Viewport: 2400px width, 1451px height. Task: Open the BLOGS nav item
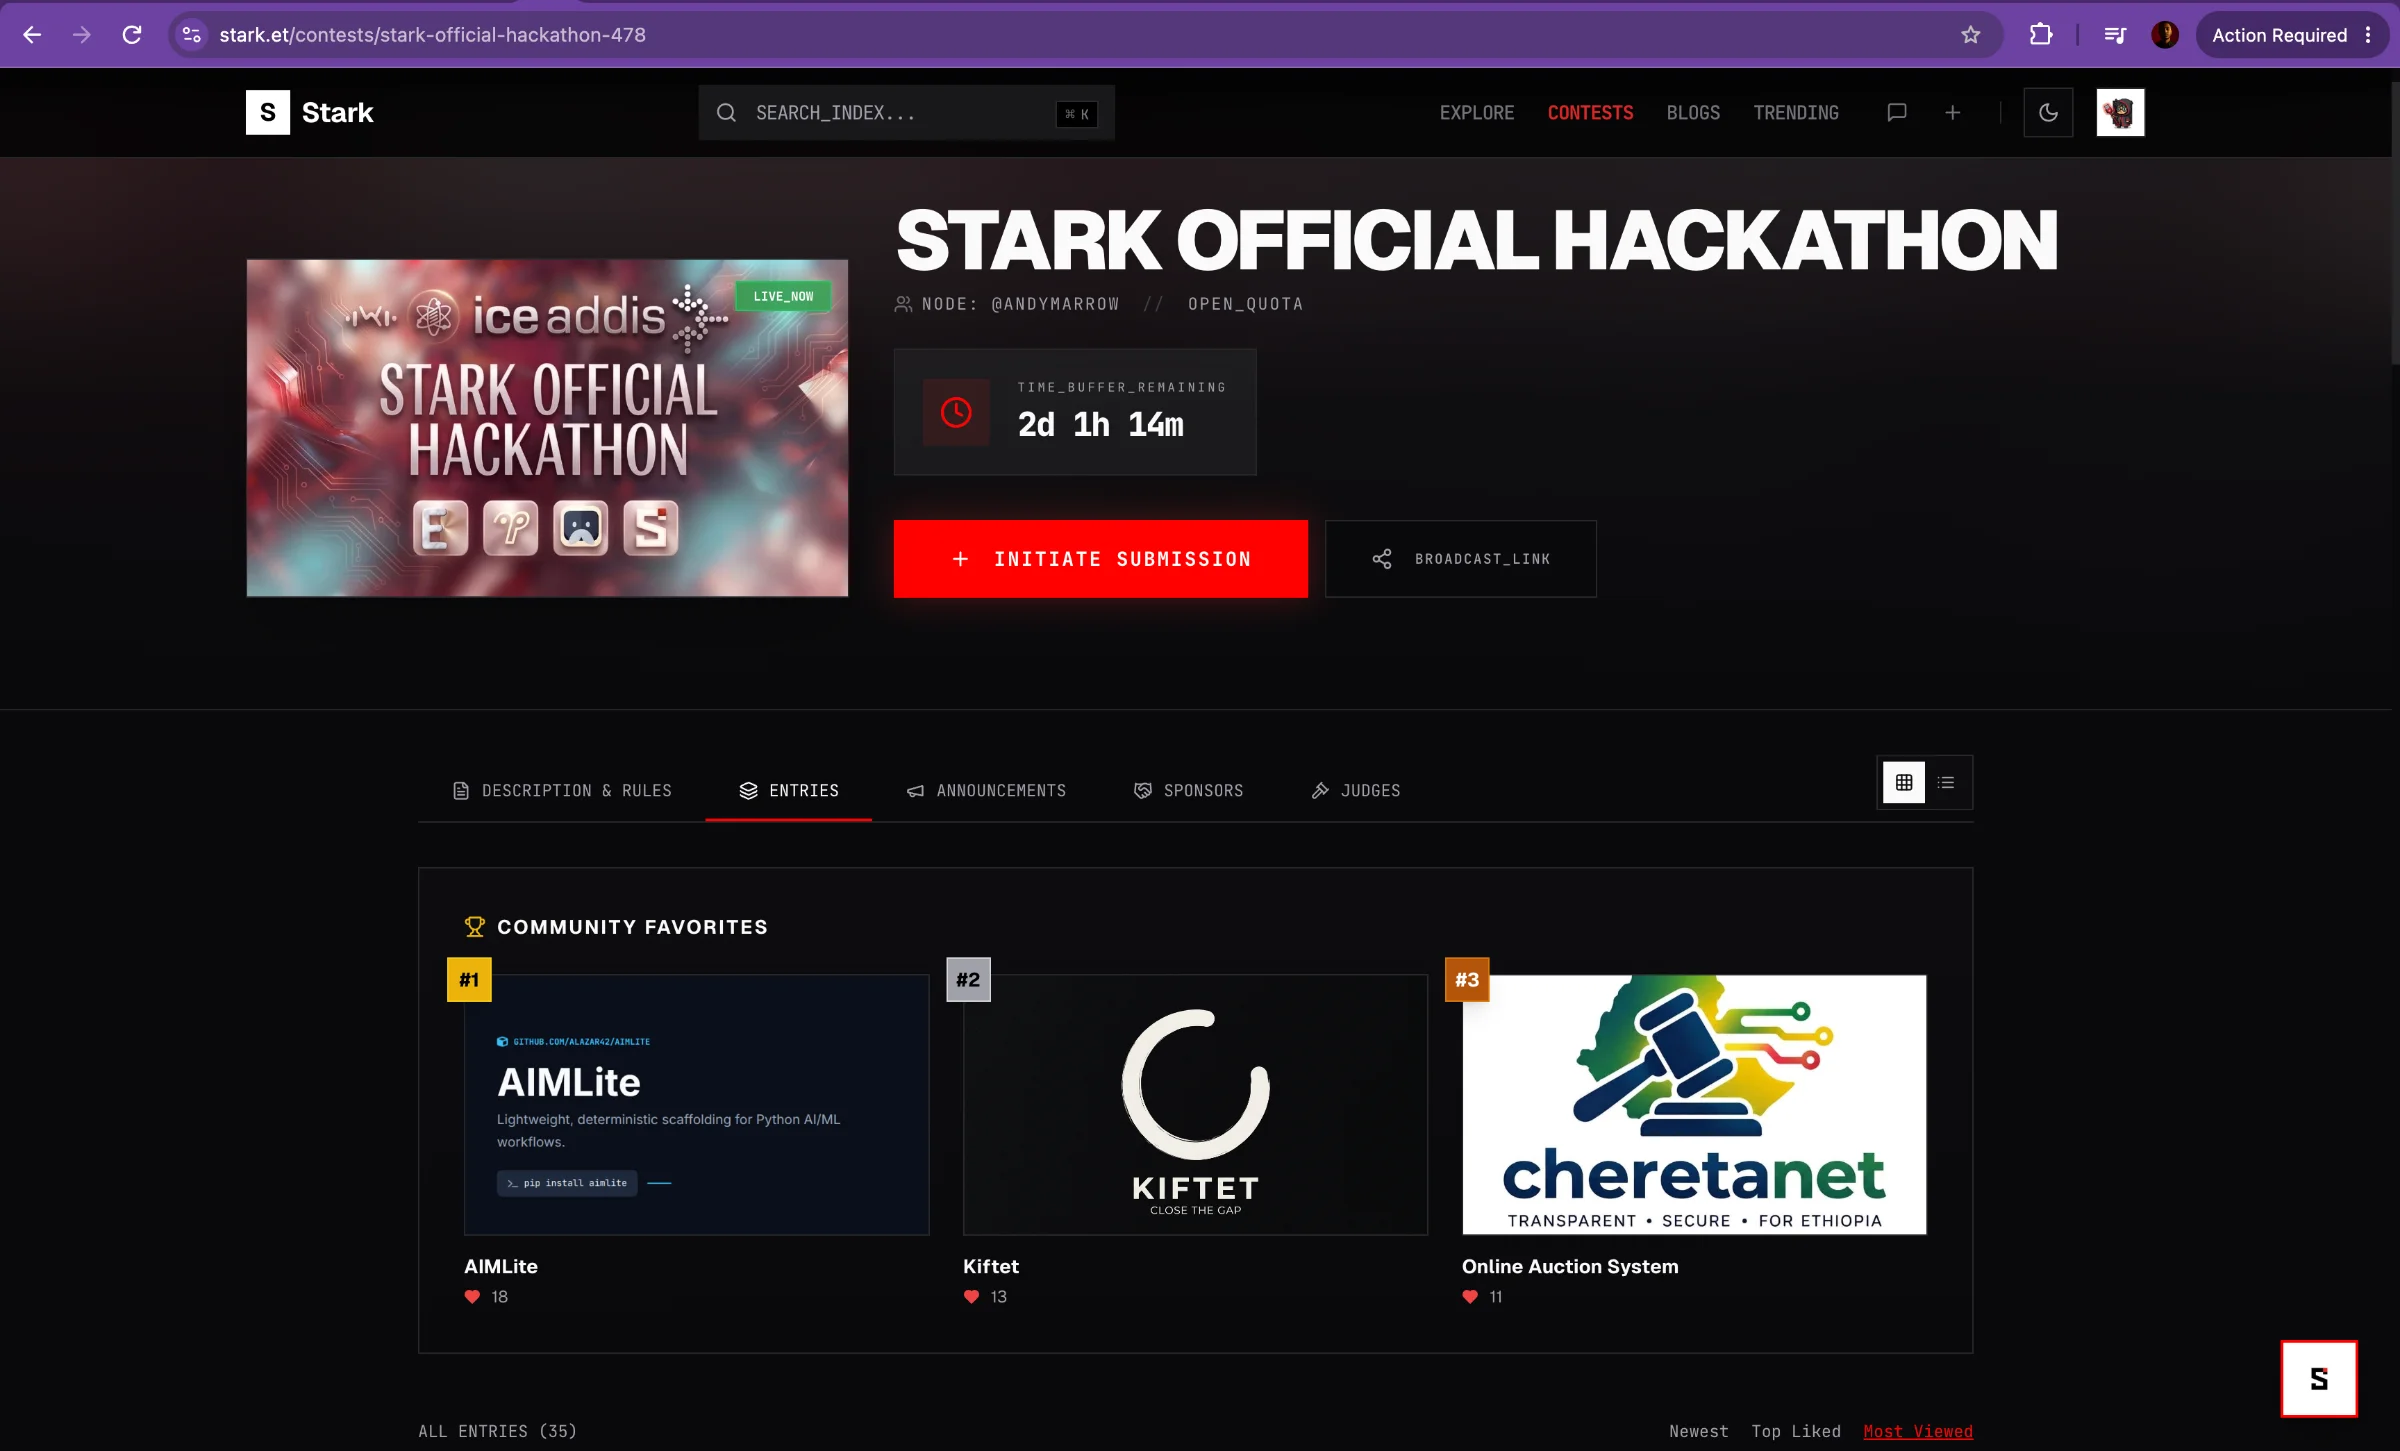point(1693,113)
